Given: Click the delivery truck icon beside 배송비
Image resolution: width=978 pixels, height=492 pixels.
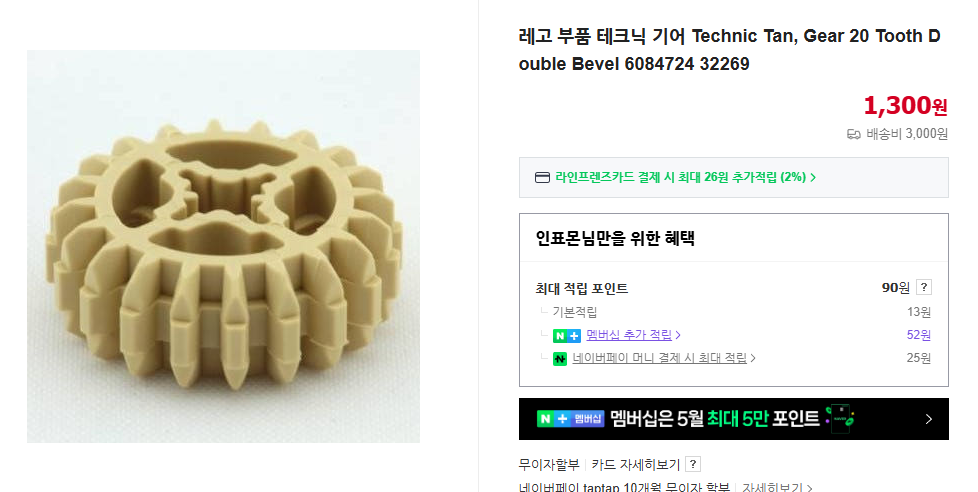Looking at the screenshot, I should [x=853, y=134].
